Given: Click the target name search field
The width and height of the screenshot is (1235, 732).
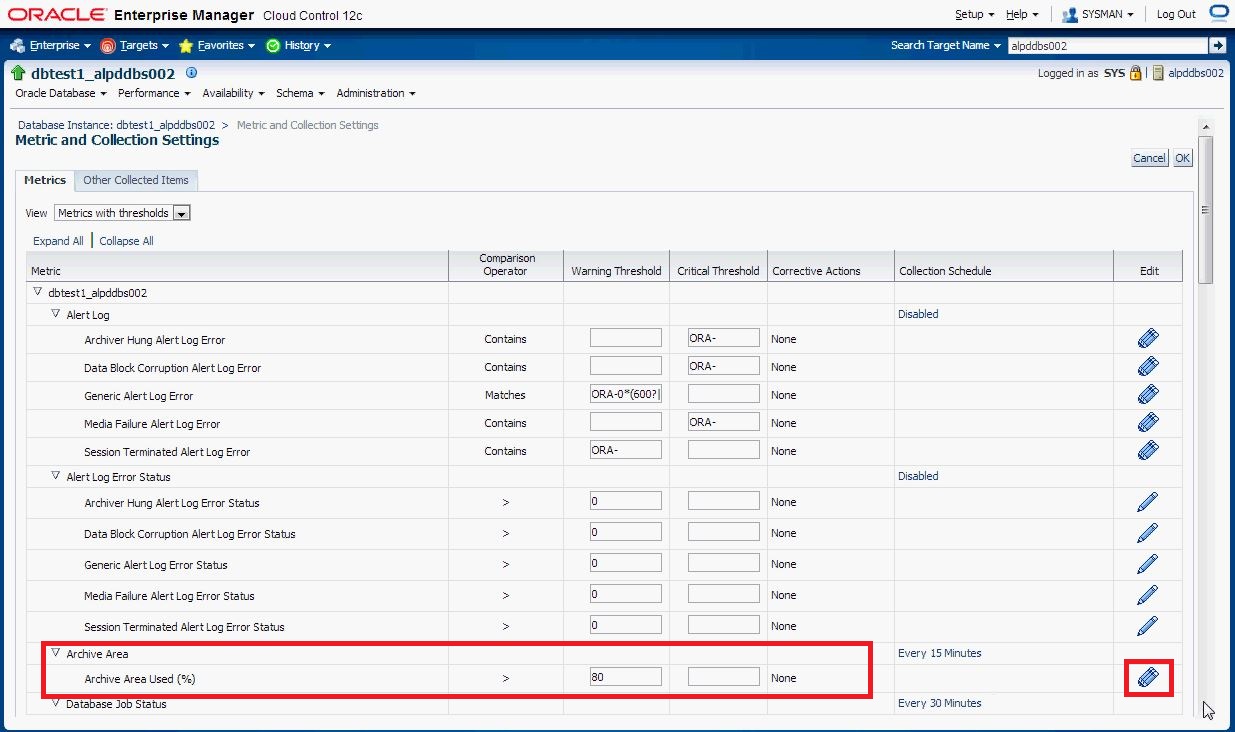Looking at the screenshot, I should (x=1107, y=45).
